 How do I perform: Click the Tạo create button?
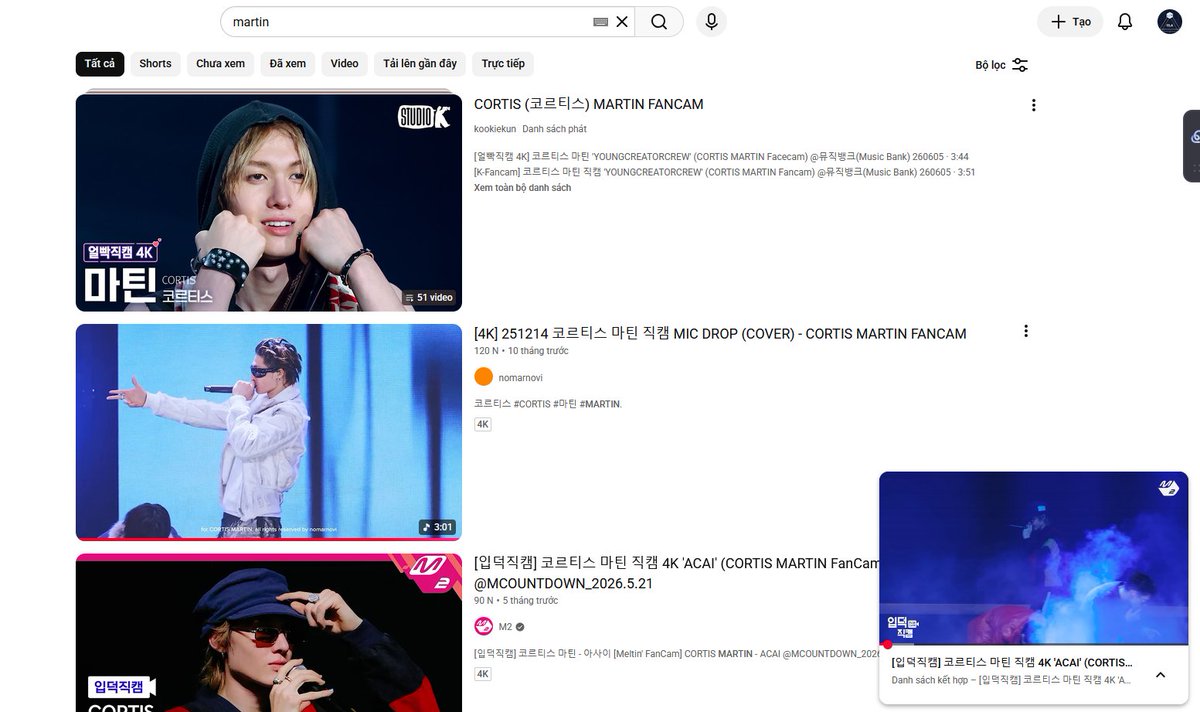(x=1070, y=22)
